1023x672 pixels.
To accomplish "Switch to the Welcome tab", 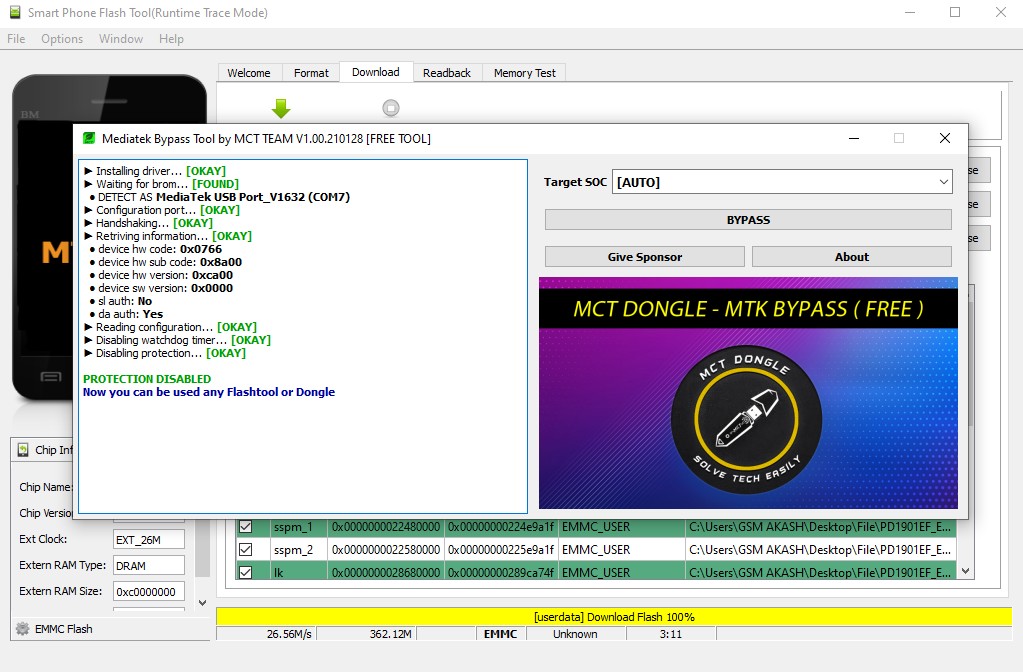I will tap(249, 73).
